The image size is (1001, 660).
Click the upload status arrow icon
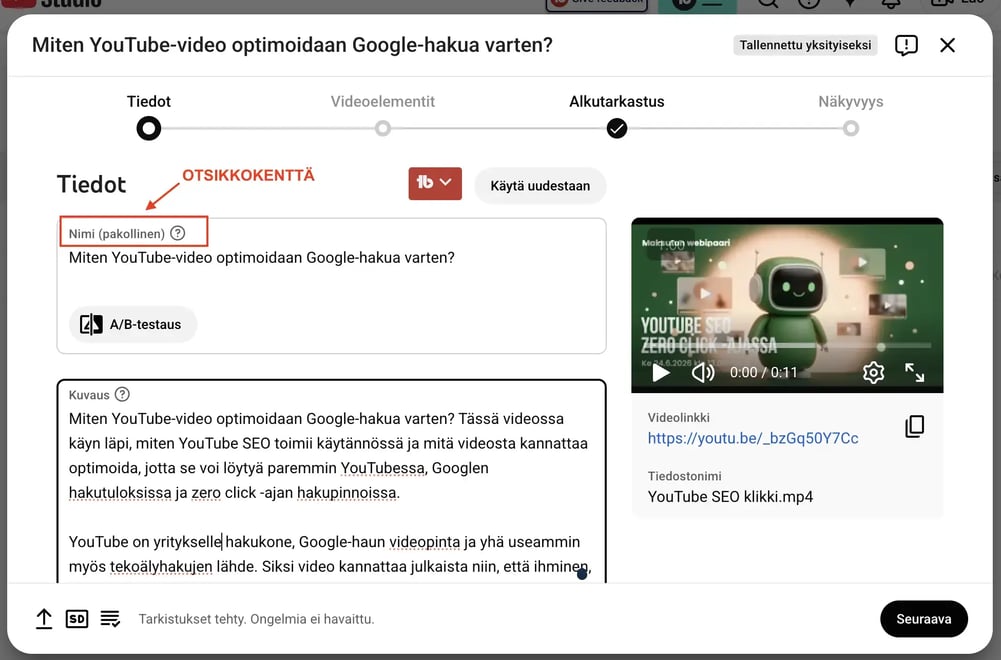(x=44, y=619)
